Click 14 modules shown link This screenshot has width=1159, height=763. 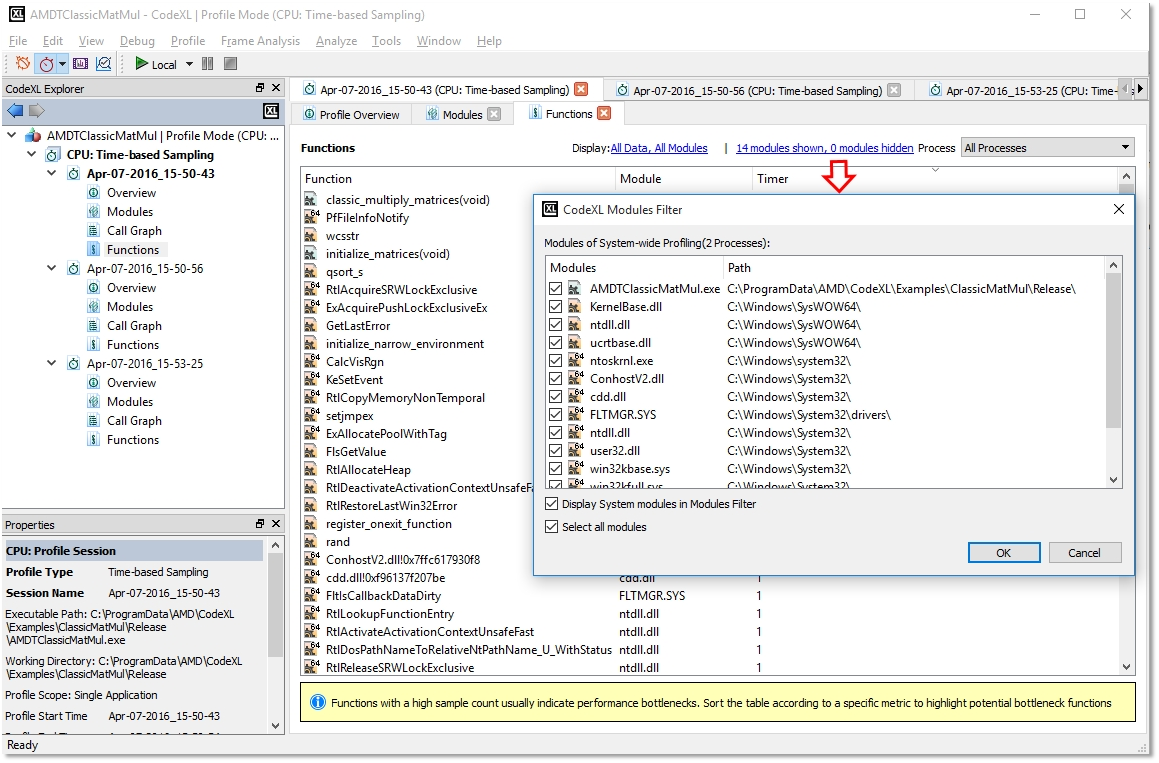tap(824, 148)
